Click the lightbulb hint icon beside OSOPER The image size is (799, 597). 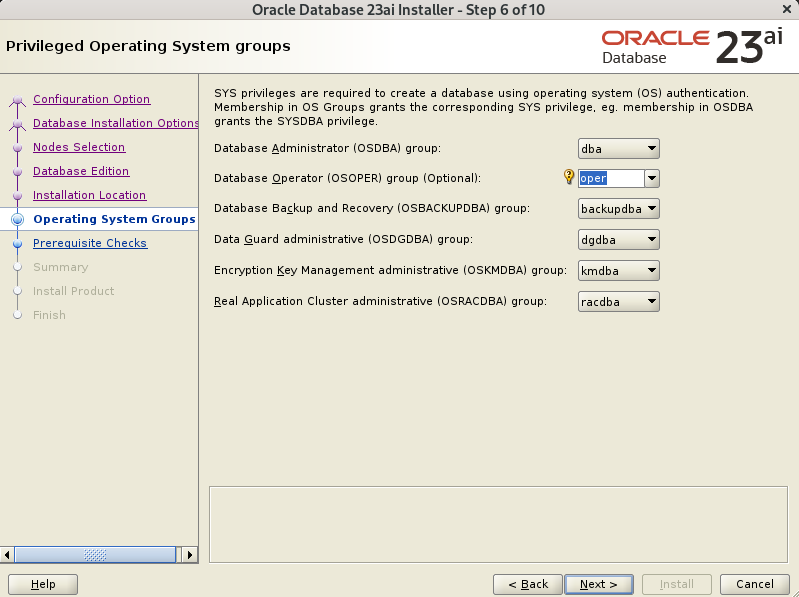(x=569, y=177)
